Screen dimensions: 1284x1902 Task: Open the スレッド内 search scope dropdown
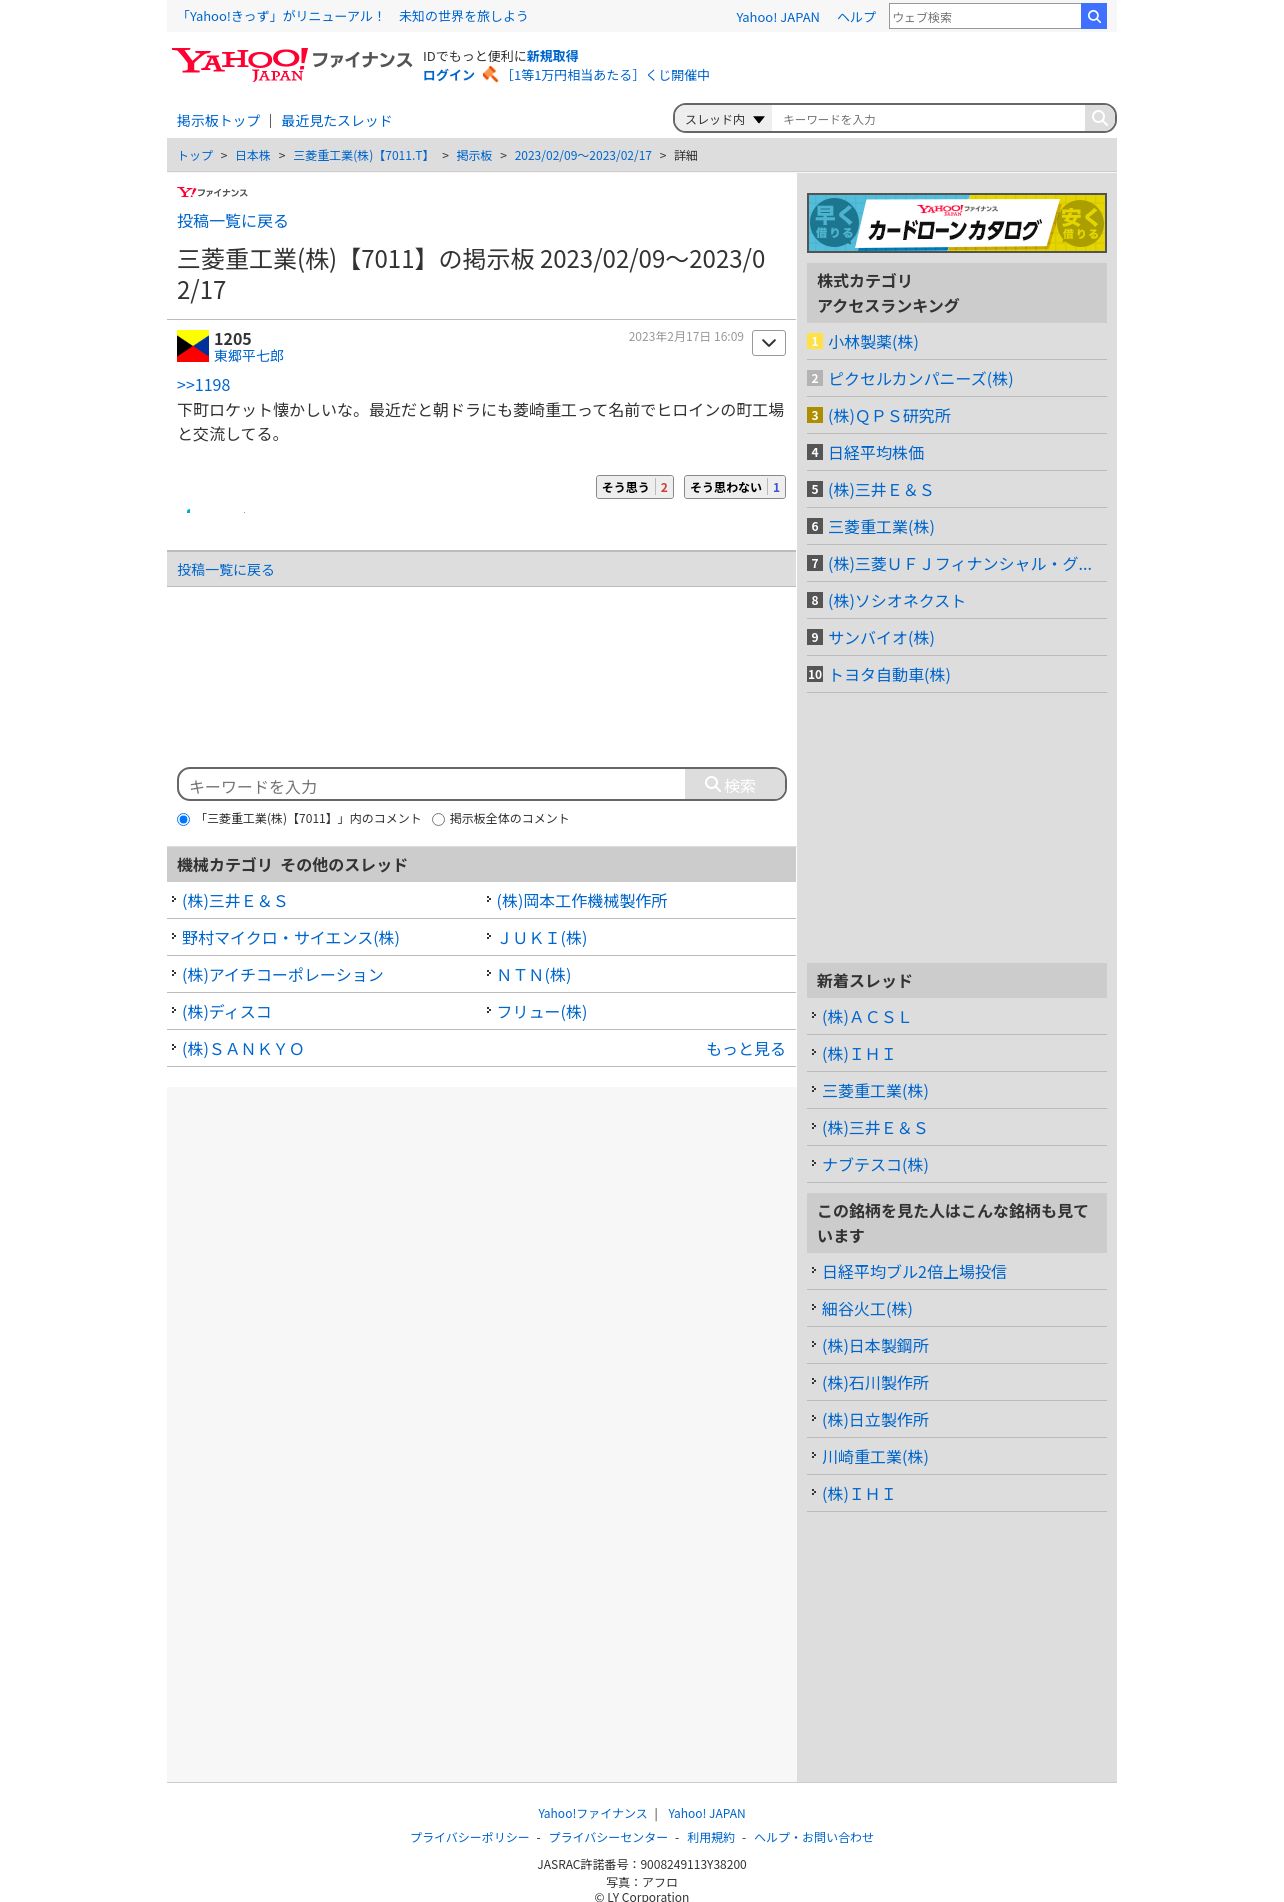[724, 119]
